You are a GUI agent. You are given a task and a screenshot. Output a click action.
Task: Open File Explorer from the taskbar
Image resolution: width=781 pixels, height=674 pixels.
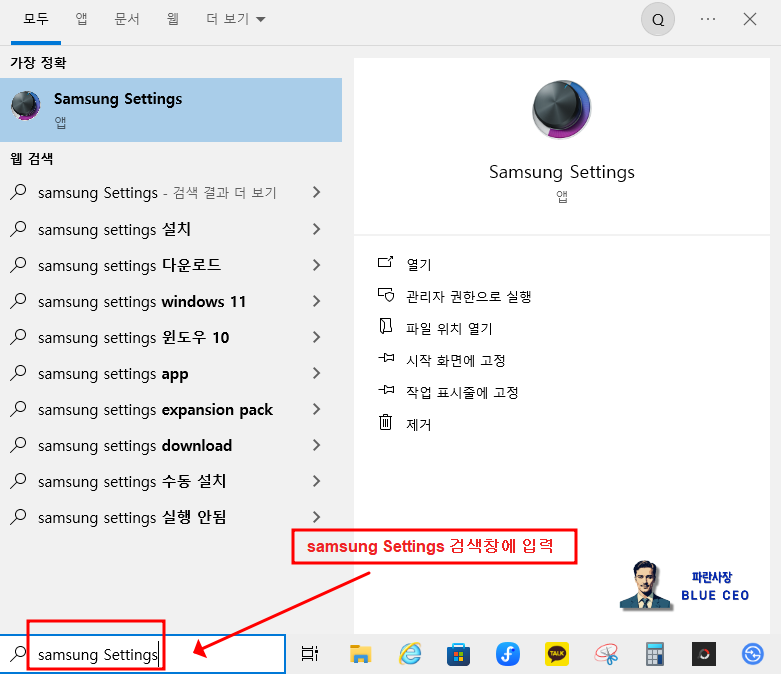tap(360, 654)
